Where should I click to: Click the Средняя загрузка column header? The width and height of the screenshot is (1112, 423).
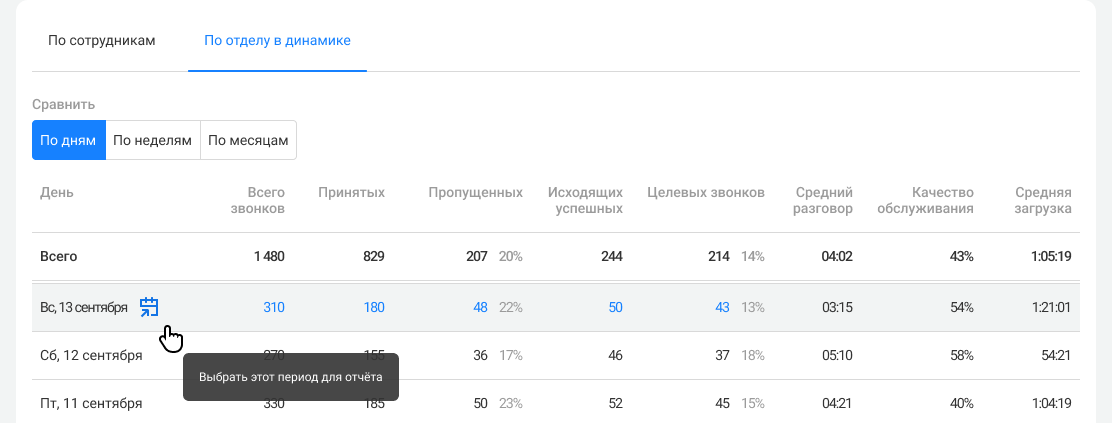[x=1043, y=200]
